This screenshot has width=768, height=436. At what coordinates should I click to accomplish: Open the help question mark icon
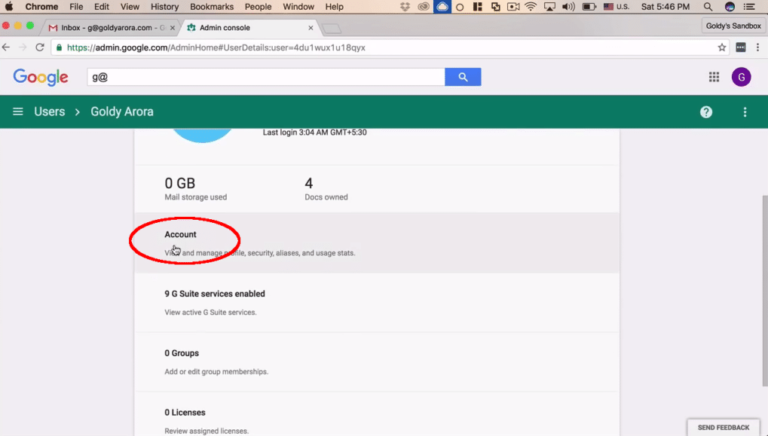(x=706, y=112)
